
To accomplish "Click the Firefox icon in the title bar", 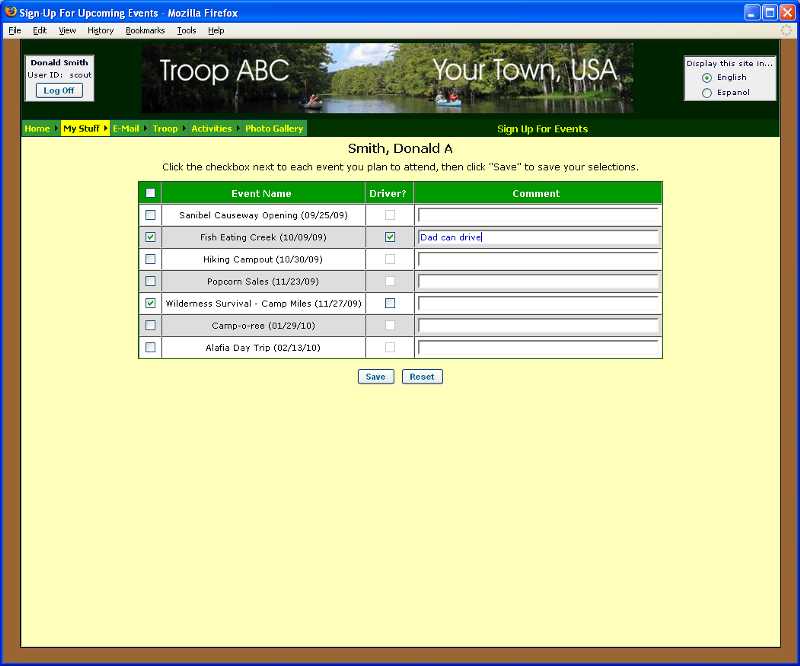I will point(11,11).
